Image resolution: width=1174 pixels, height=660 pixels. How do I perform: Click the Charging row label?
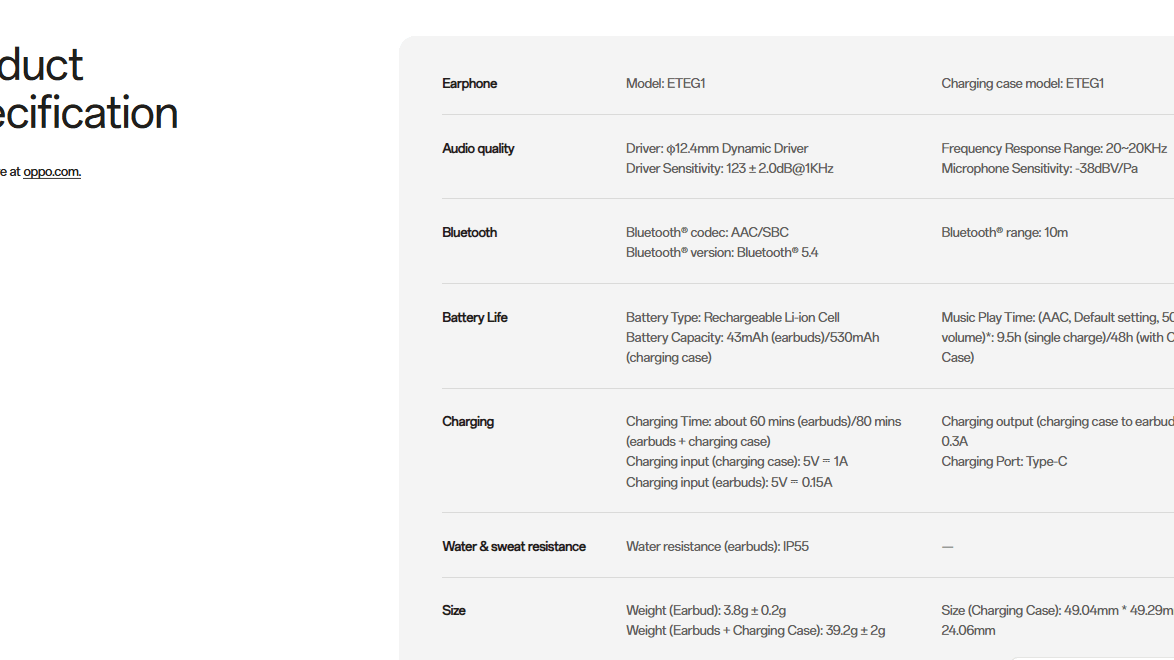[x=468, y=422]
